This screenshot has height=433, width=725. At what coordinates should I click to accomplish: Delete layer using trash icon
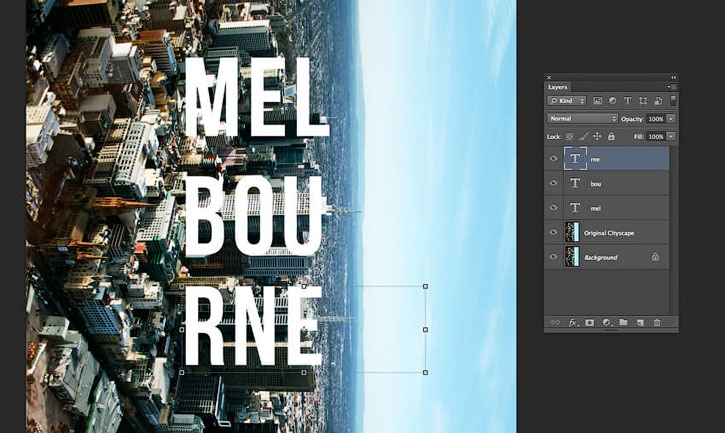coord(657,322)
